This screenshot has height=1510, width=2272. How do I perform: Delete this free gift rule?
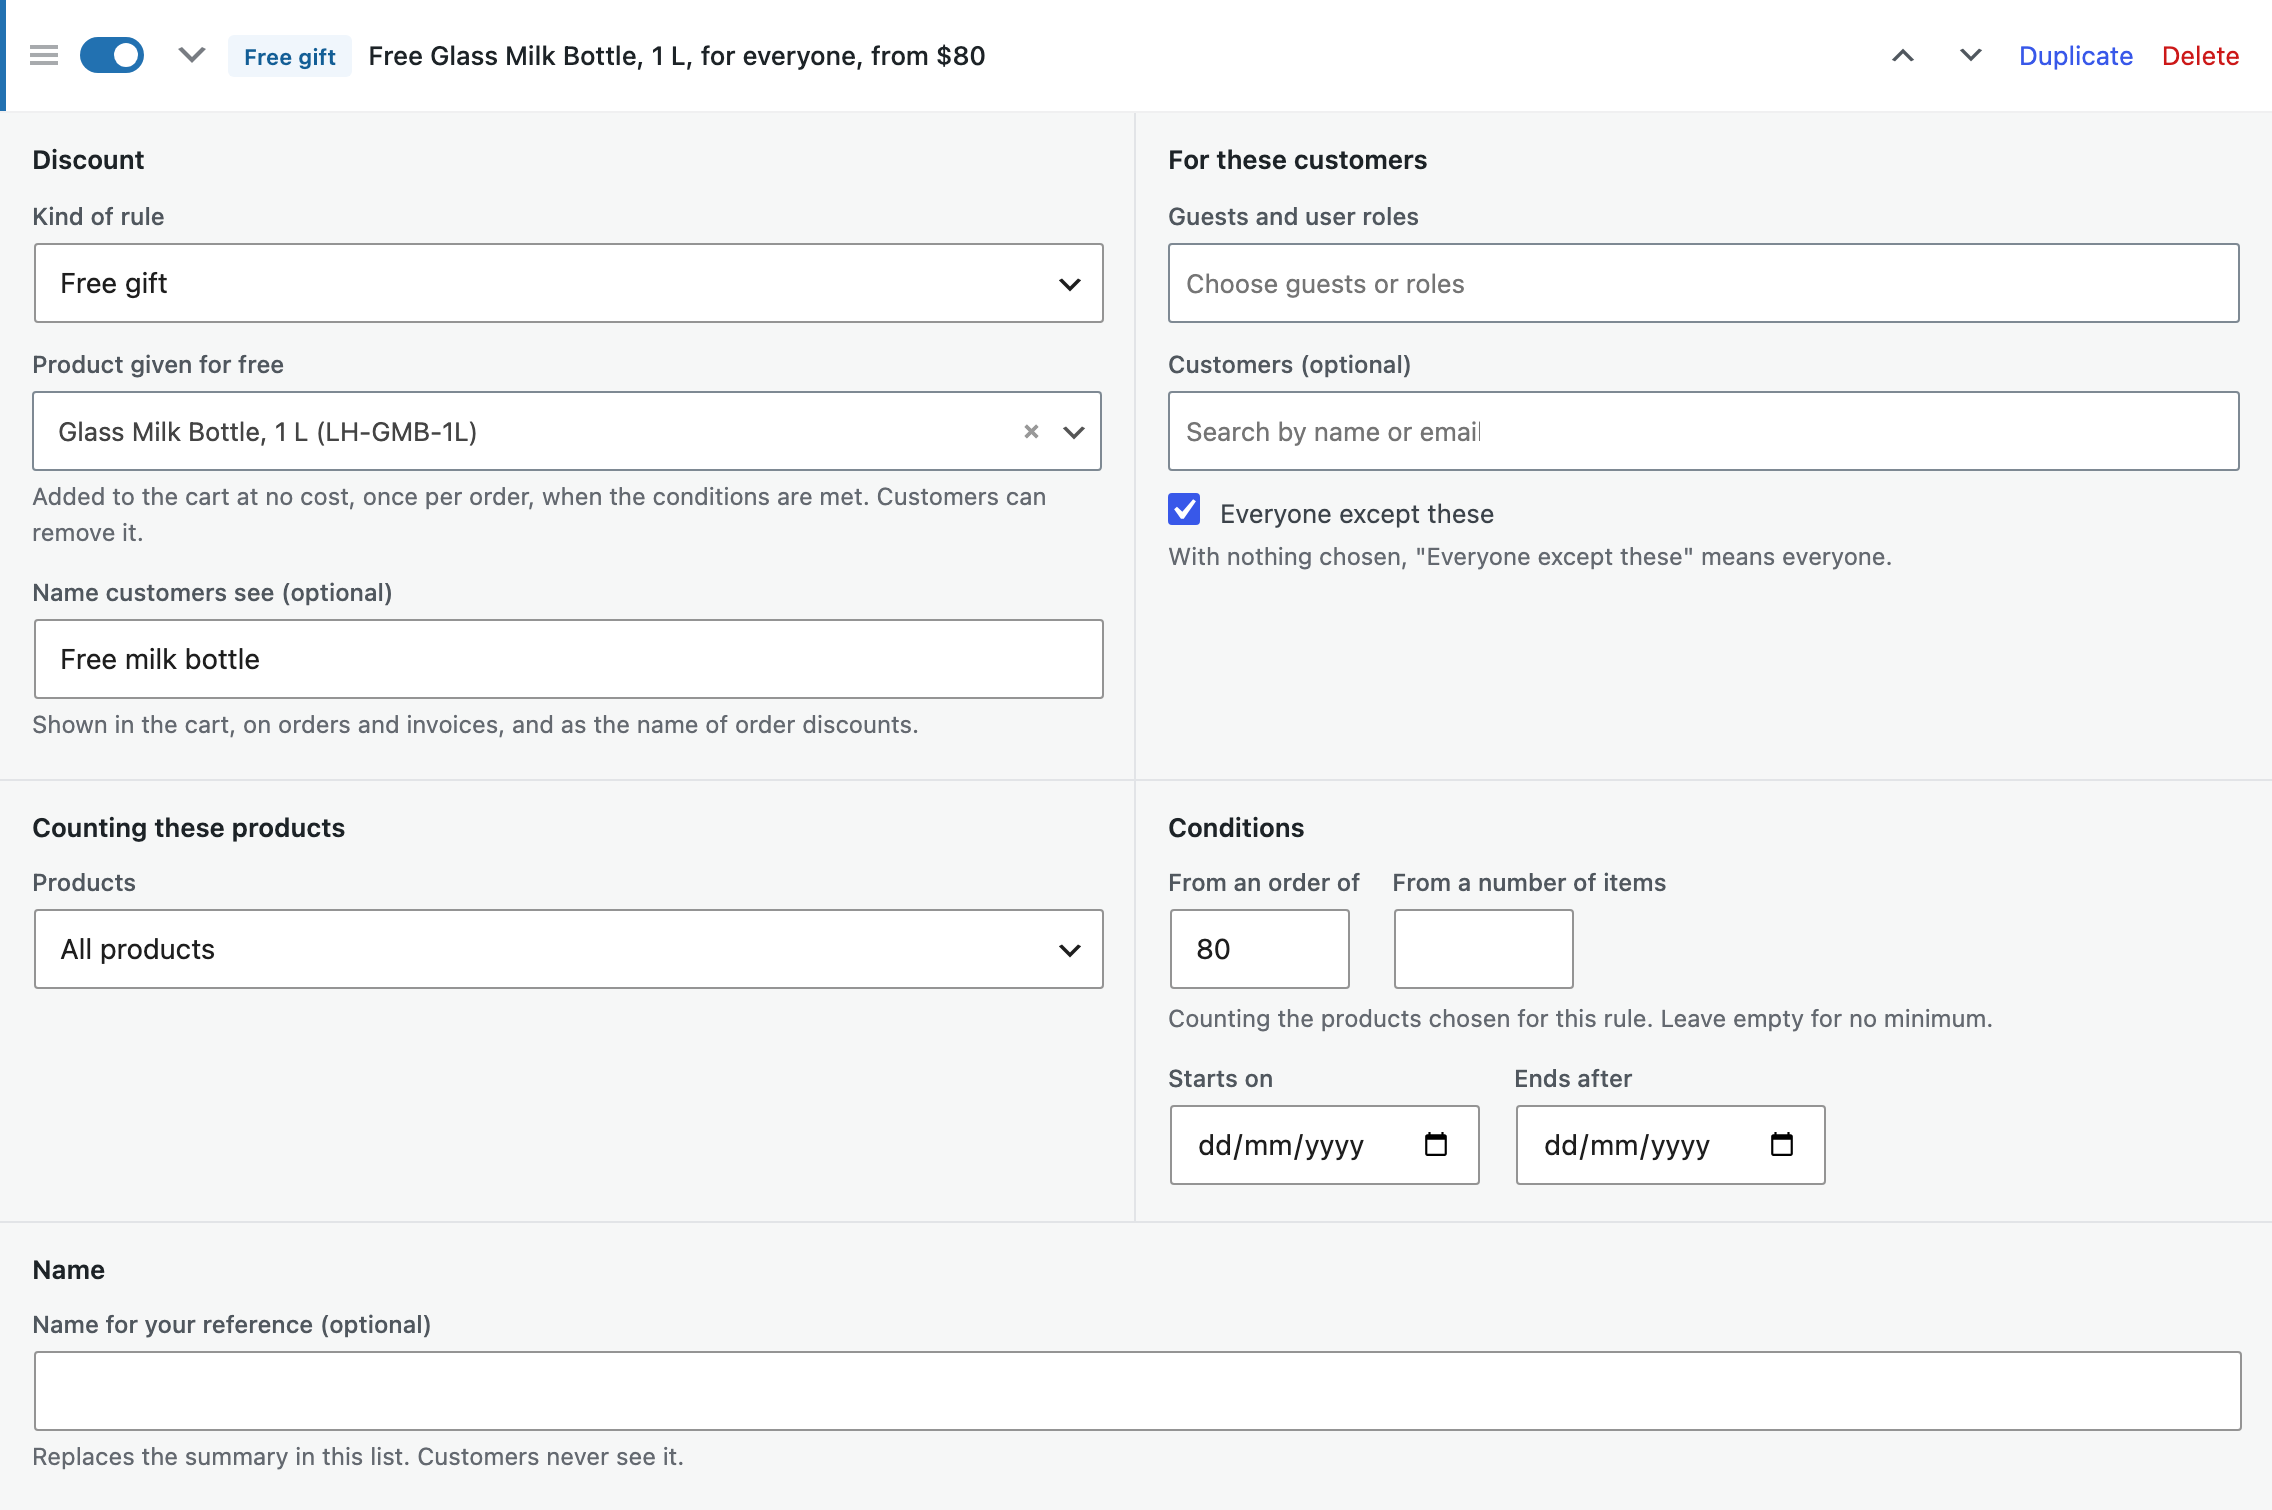(x=2200, y=56)
